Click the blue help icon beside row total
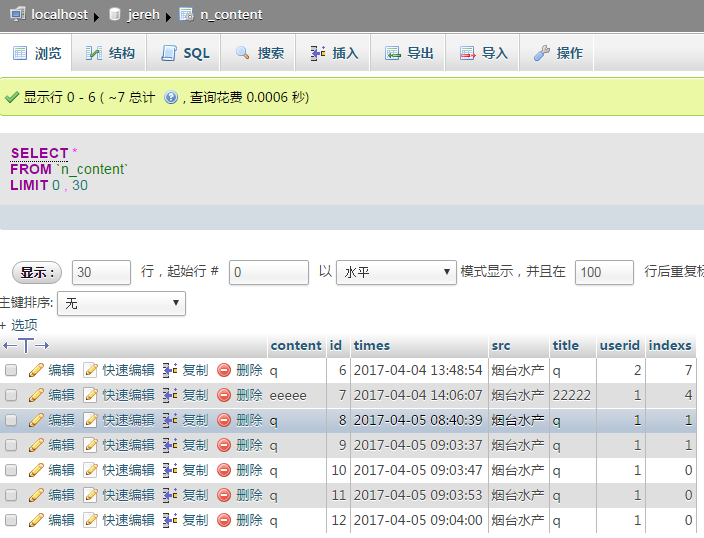704x538 pixels. click(x=171, y=97)
